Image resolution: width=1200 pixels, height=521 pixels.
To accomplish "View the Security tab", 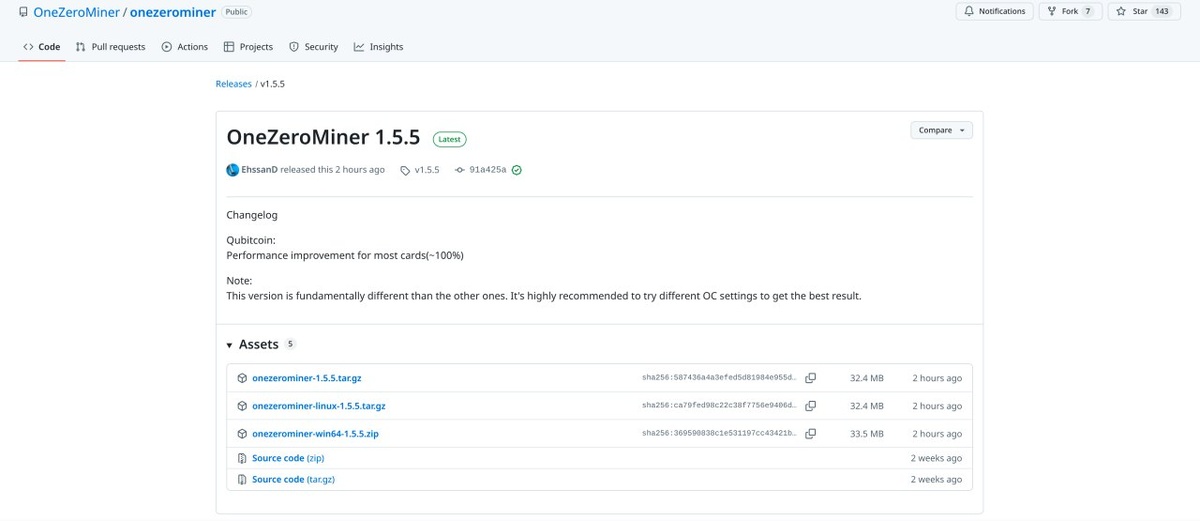I will pos(313,47).
